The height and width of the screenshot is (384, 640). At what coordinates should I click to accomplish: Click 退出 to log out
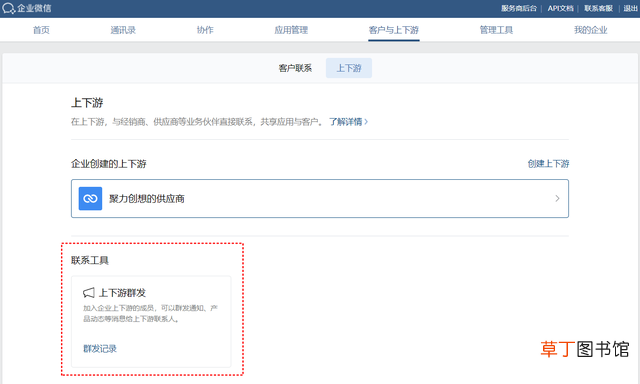[x=630, y=8]
